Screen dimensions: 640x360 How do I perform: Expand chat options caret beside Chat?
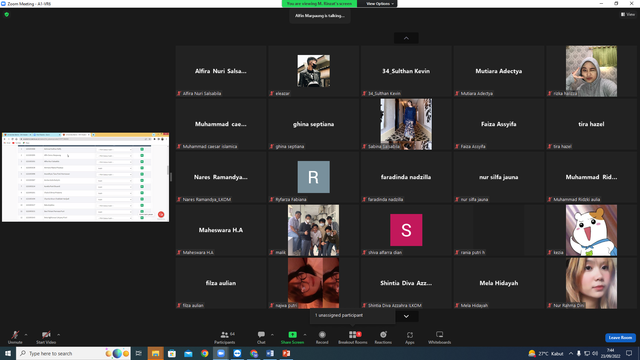pos(272,335)
